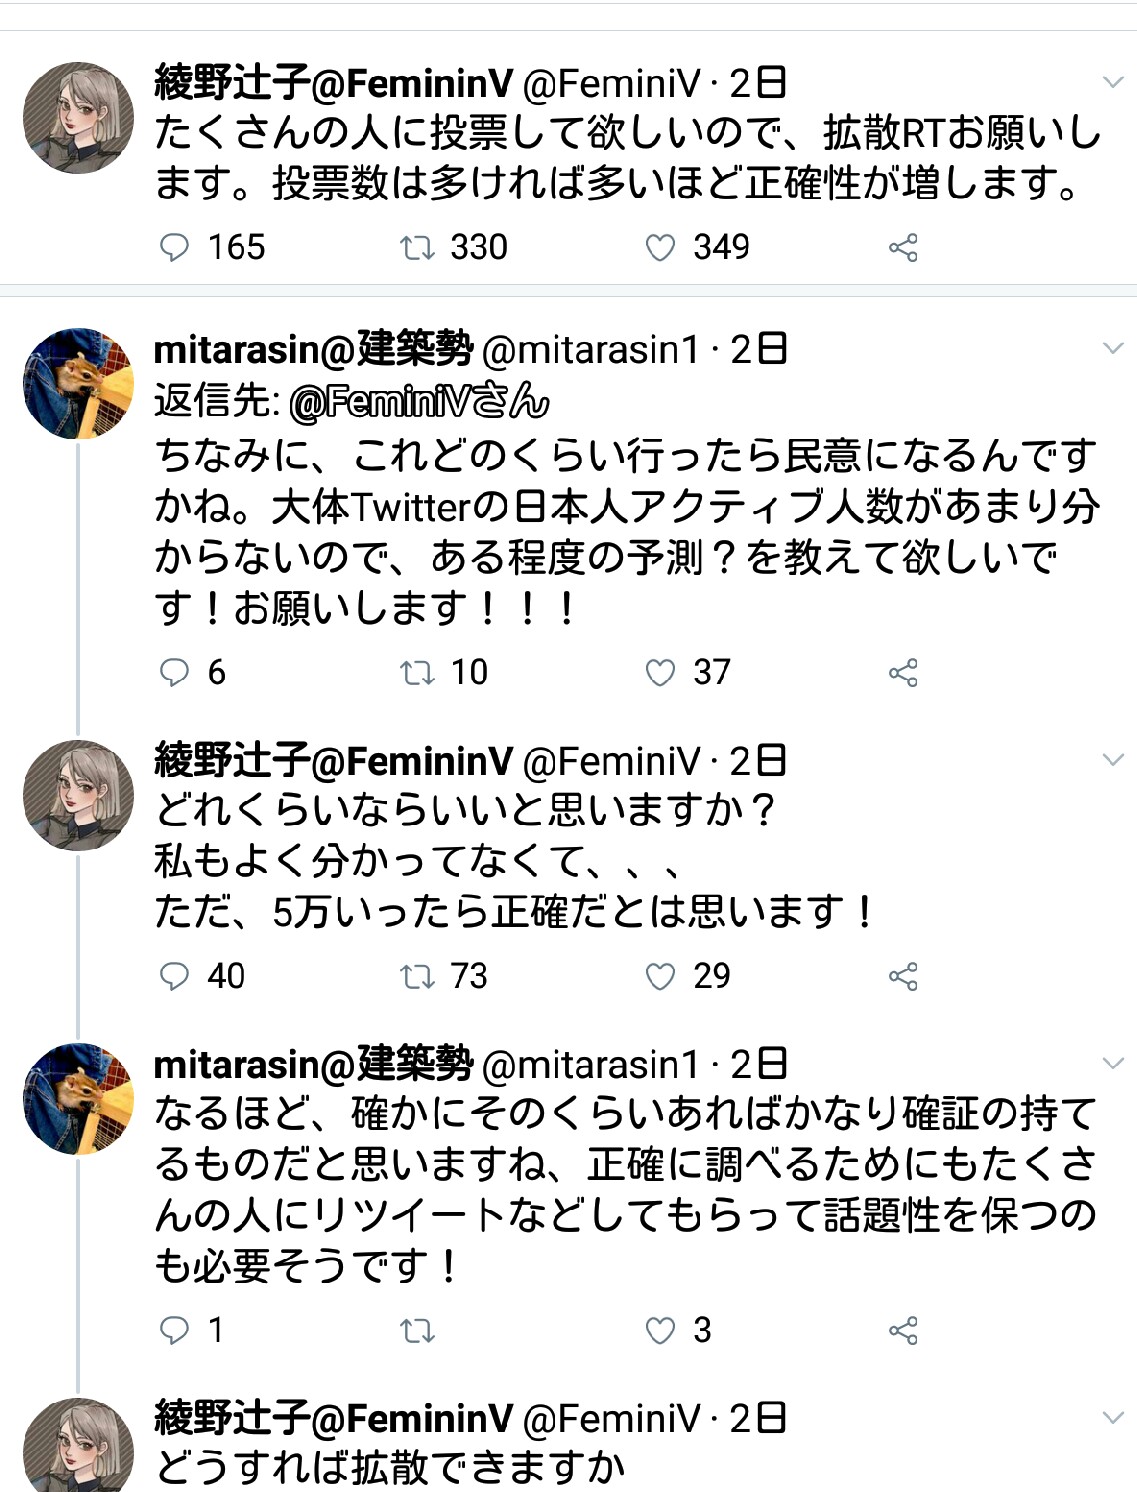Screen dimensions: 1137x1492
Task: Open dropdown menu on the top tweet
Action: 1113,82
